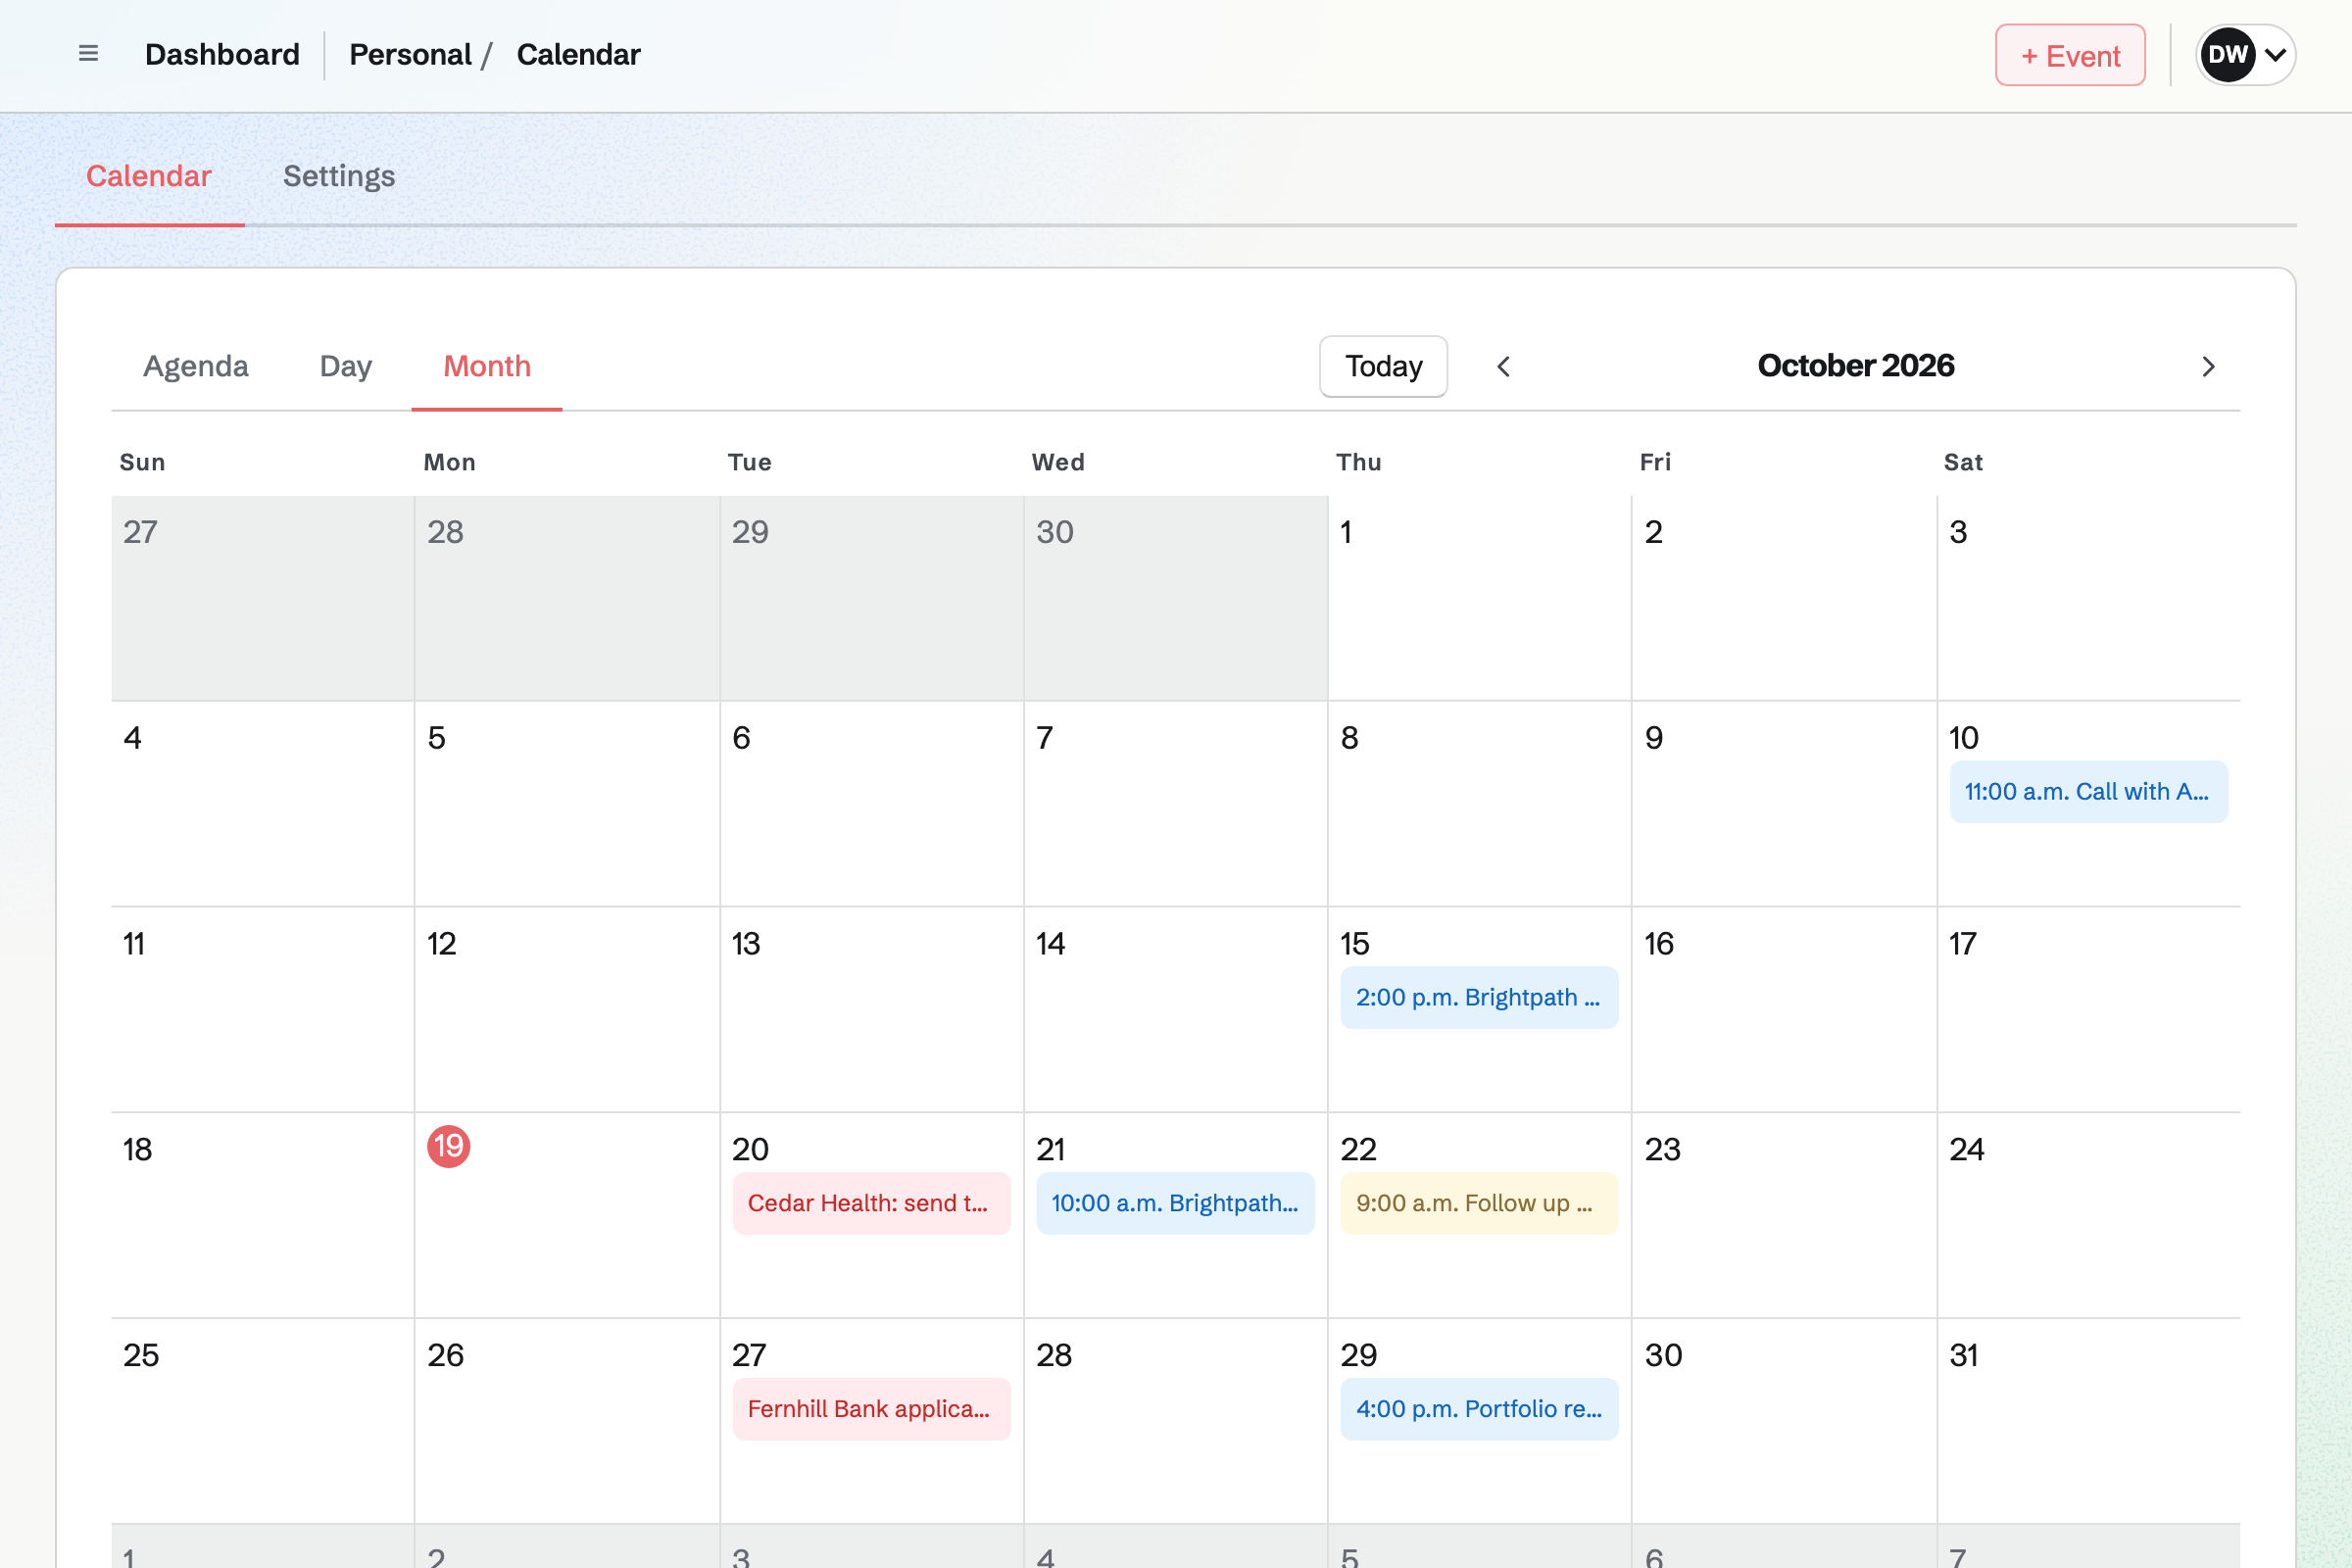Select October 30 date cell
The width and height of the screenshot is (2352, 1568).
pyautogui.click(x=1784, y=1422)
